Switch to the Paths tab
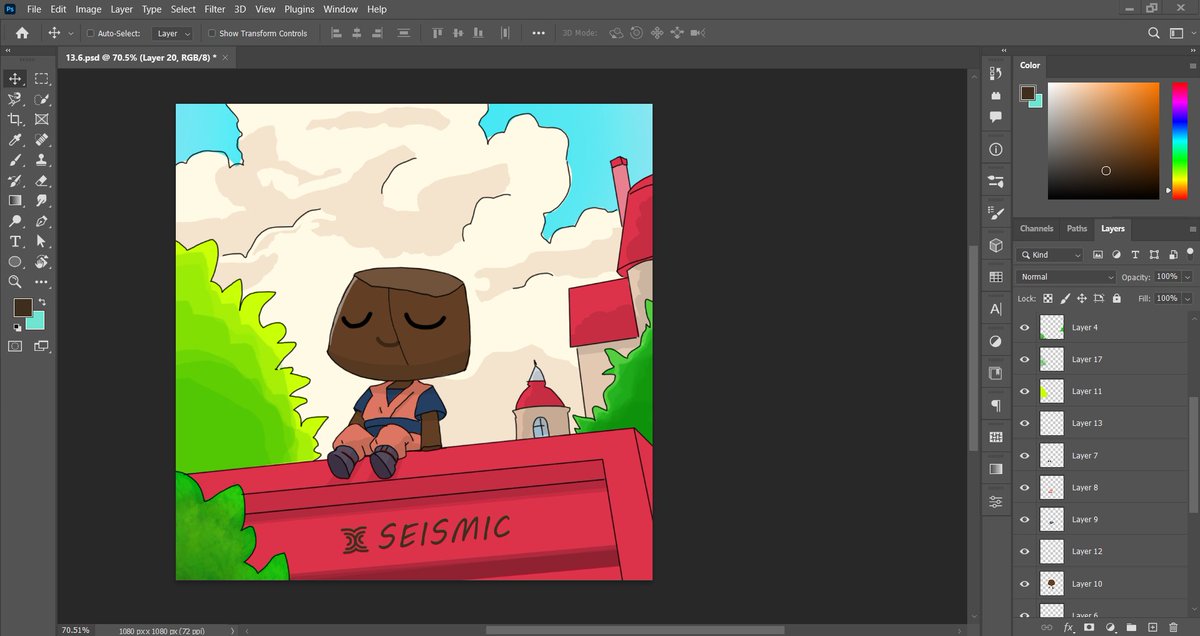This screenshot has height=636, width=1200. 1077,229
